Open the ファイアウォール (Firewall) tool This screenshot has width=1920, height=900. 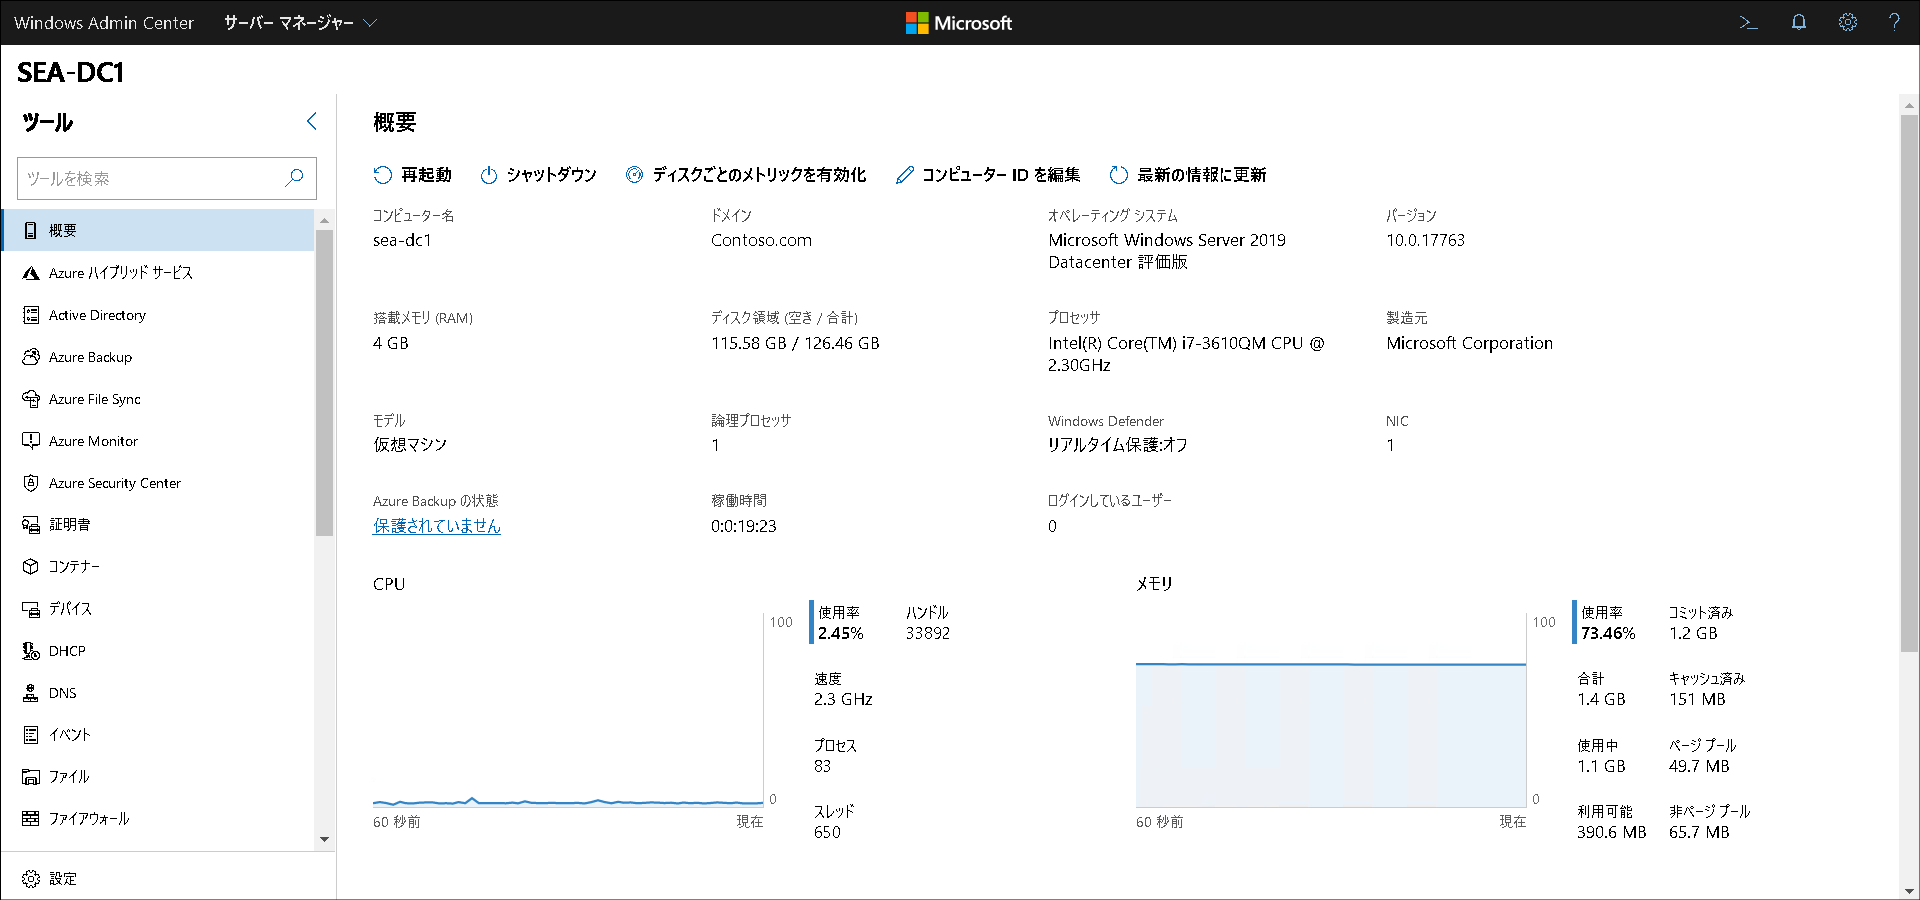tap(88, 818)
